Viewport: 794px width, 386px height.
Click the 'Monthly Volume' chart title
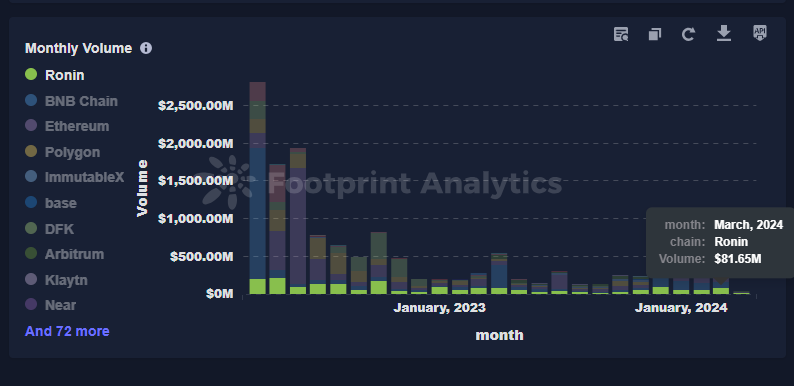78,48
